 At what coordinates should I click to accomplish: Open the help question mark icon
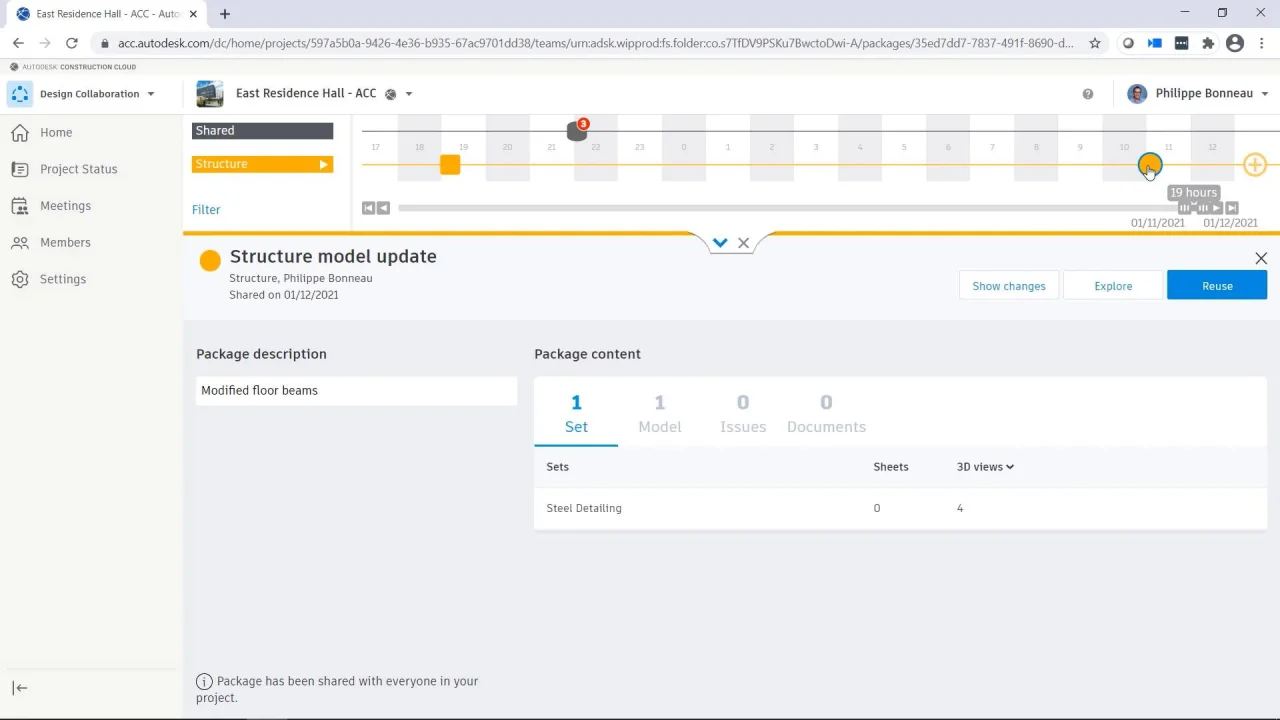point(1088,94)
